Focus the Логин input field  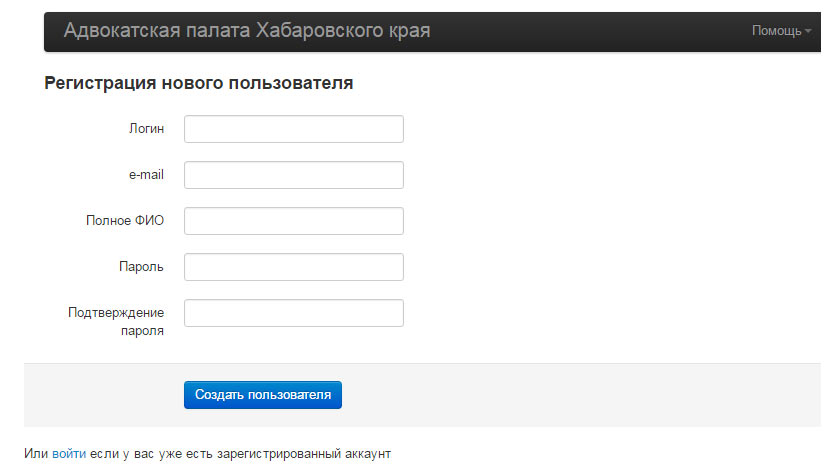[294, 129]
